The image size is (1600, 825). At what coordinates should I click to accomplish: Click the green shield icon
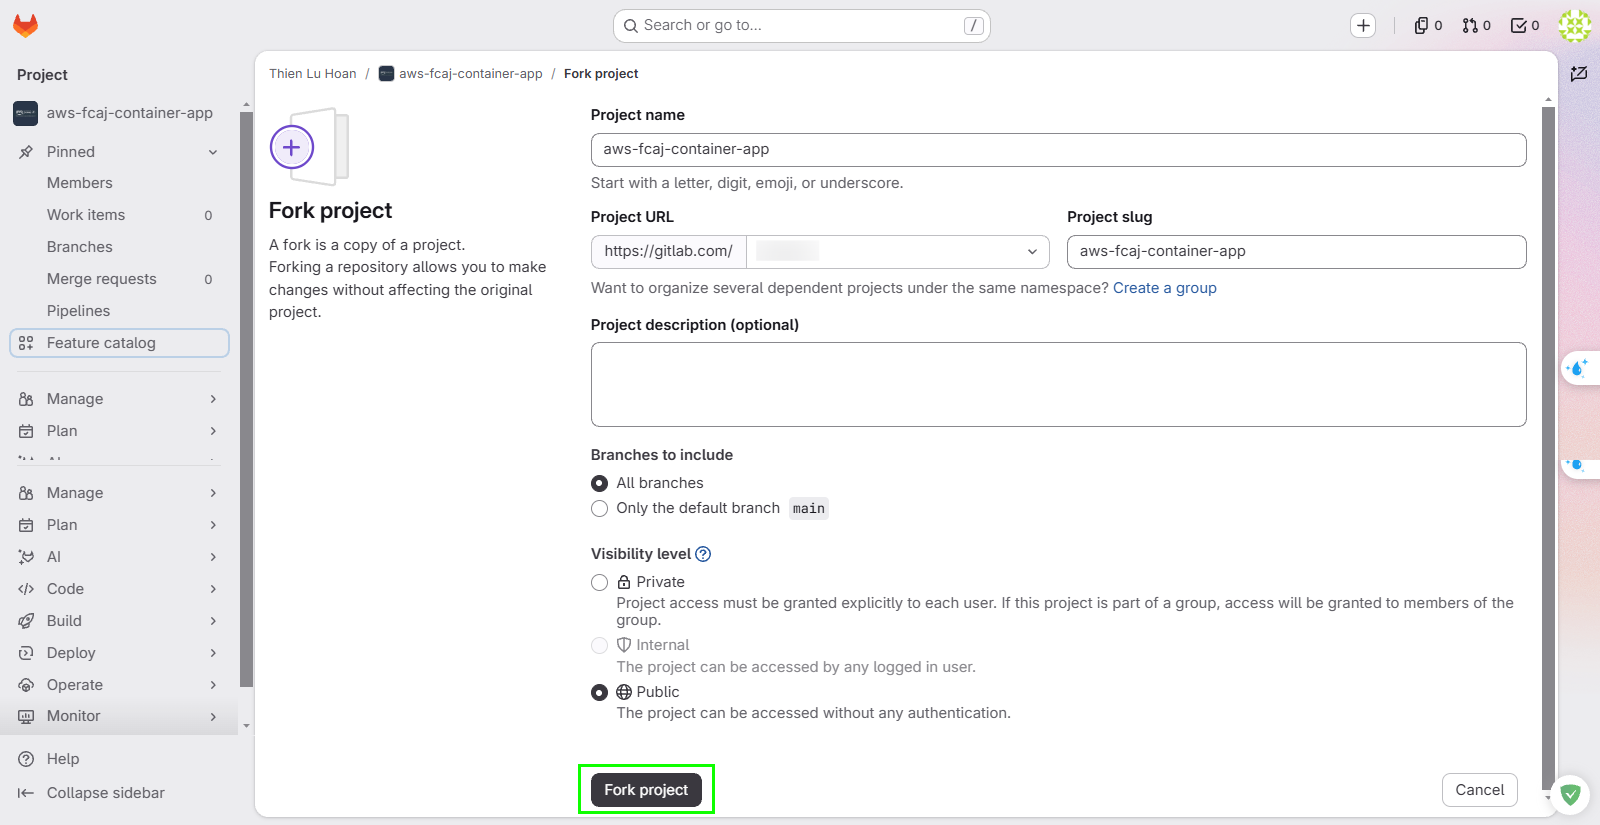tap(1570, 795)
